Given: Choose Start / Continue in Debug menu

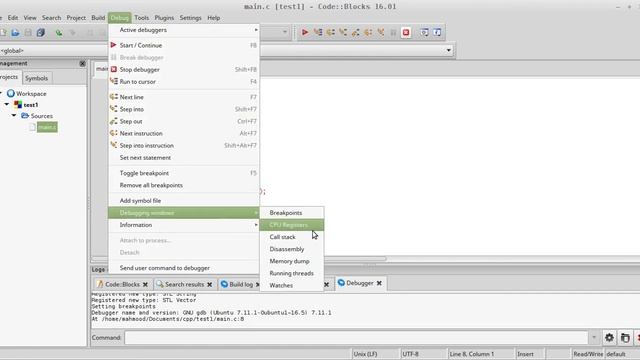Looking at the screenshot, I should click(184, 45).
